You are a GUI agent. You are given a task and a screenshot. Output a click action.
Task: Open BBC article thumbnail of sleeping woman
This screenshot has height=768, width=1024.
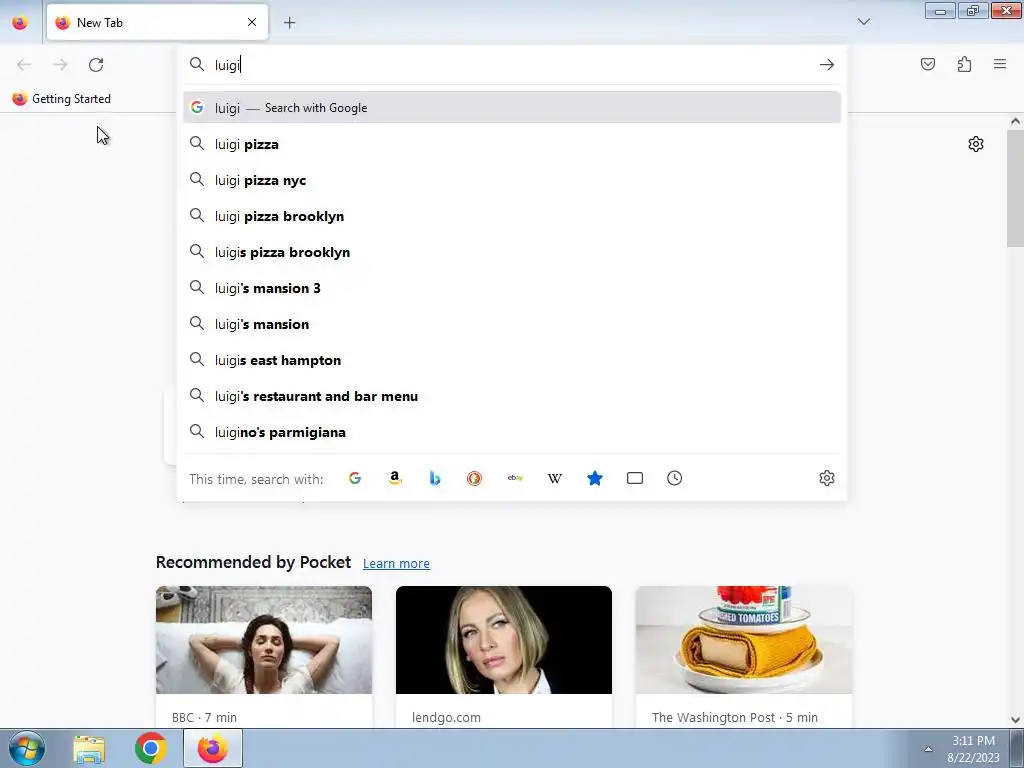tap(264, 639)
